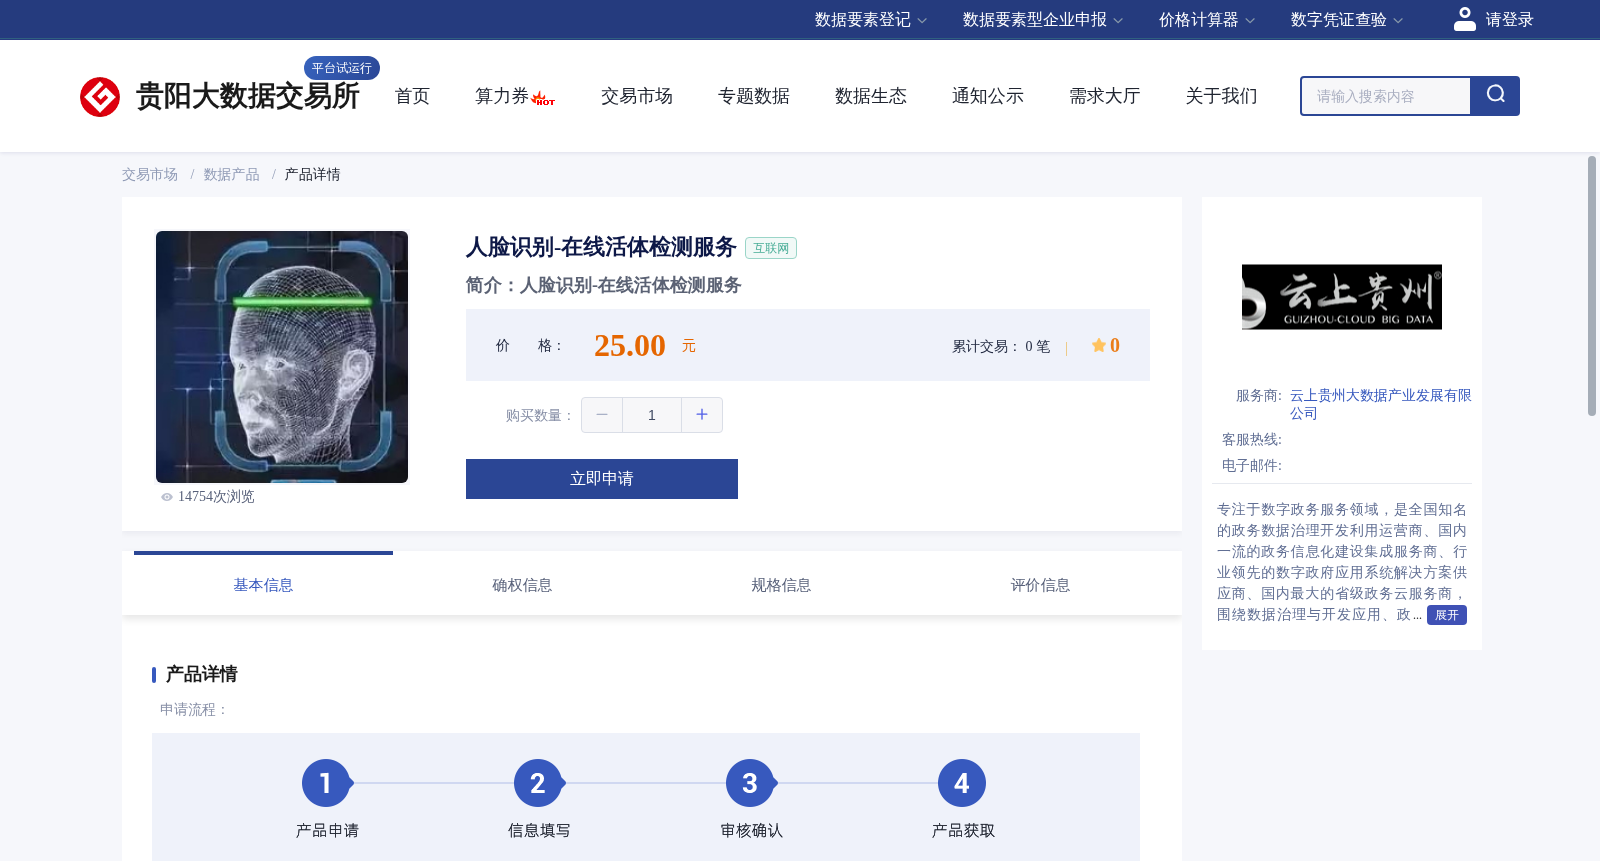Open the 交易市场 menu item
The image size is (1600, 861).
point(637,96)
